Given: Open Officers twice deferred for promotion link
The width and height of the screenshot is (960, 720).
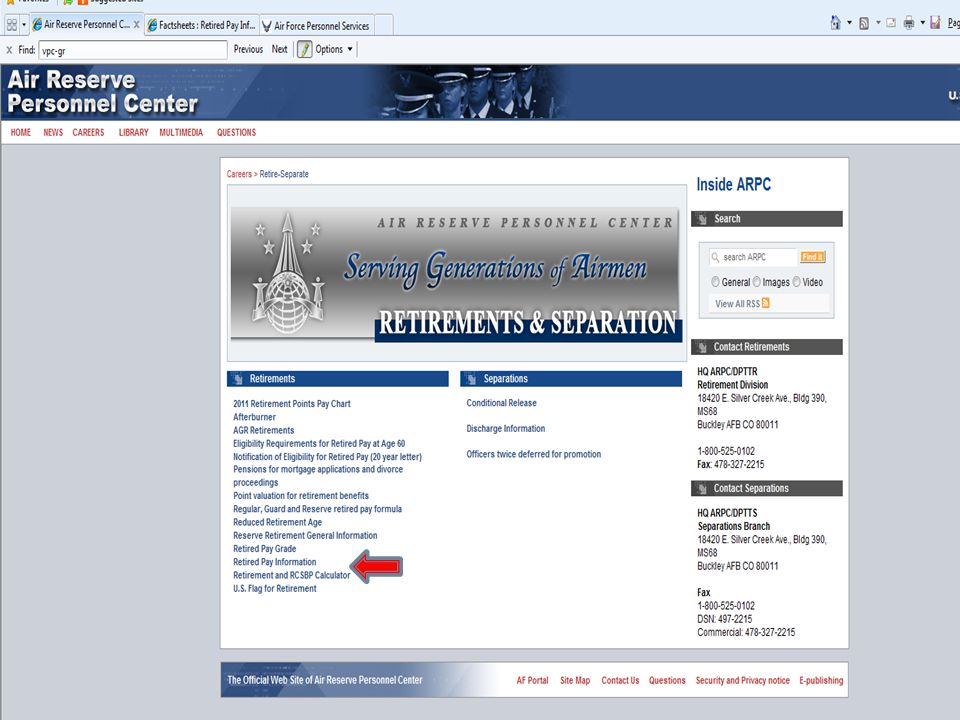Looking at the screenshot, I should coord(533,454).
